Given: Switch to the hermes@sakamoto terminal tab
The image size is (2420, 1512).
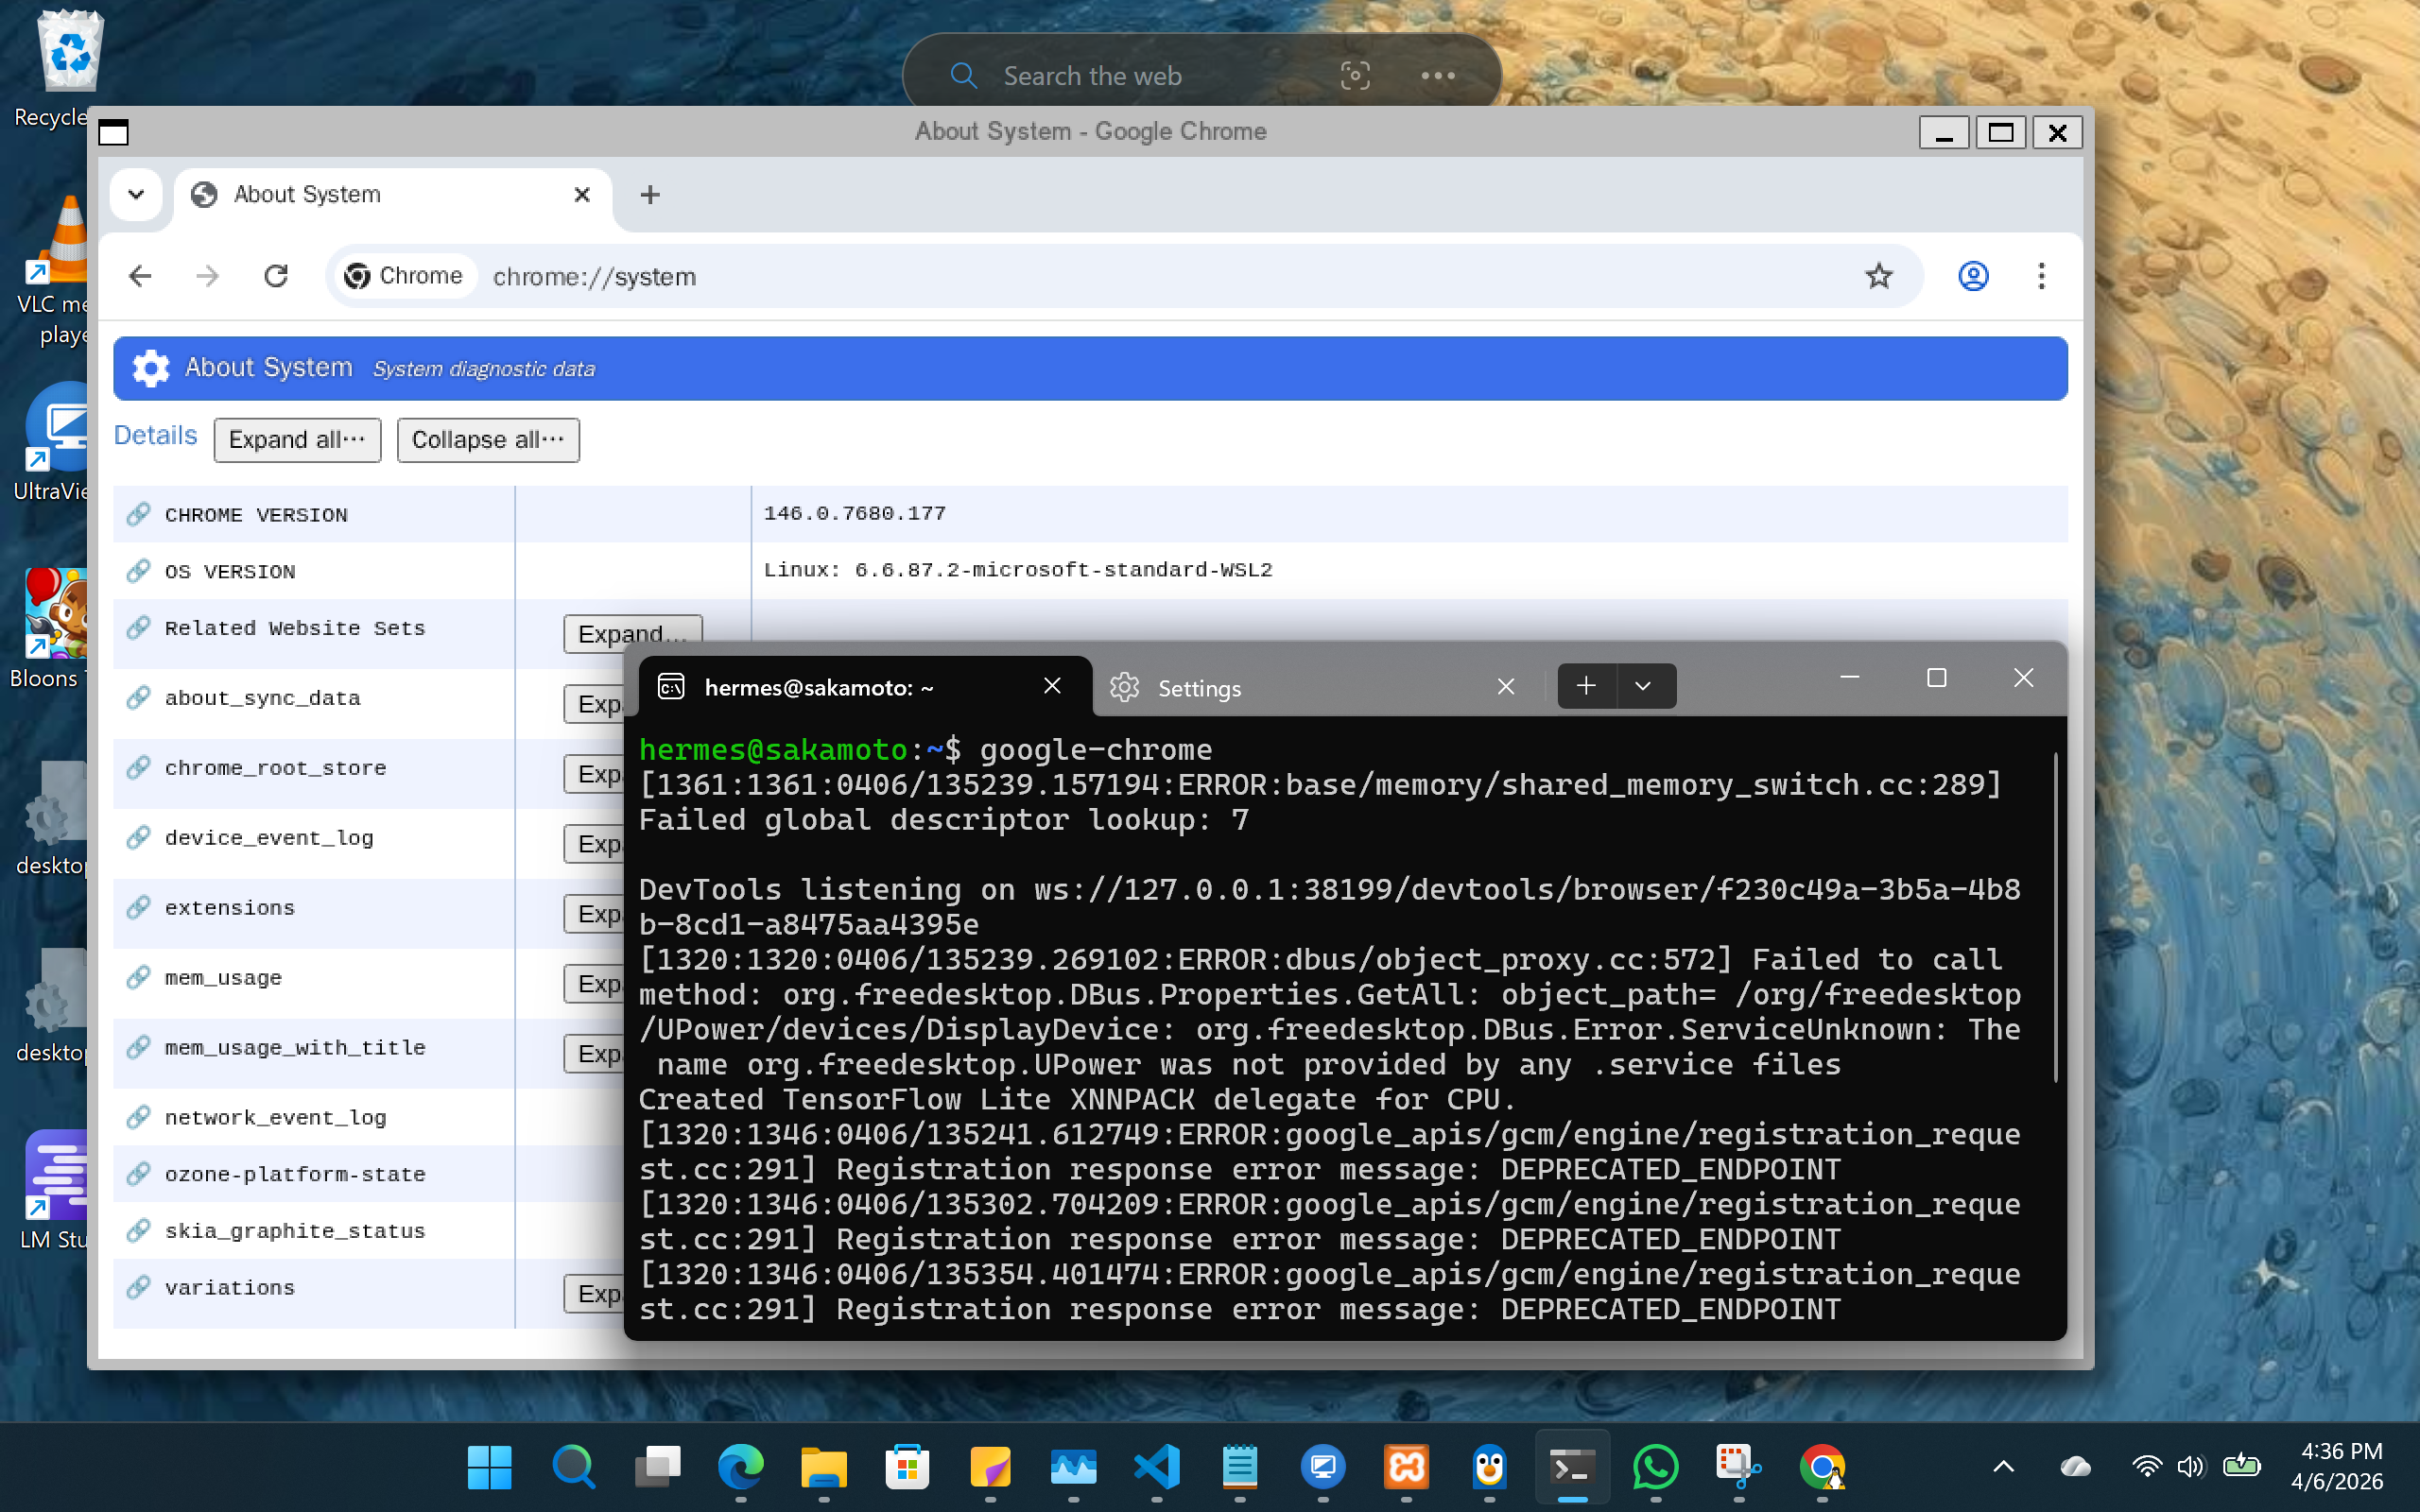Looking at the screenshot, I should (864, 687).
